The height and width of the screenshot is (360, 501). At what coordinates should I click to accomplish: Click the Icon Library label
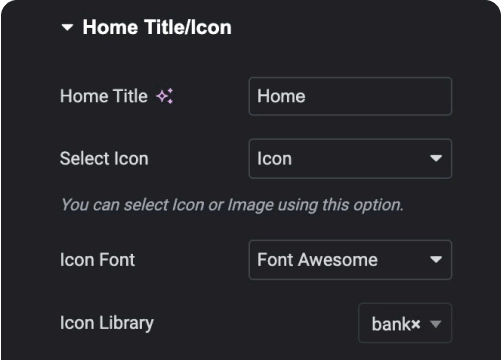click(x=107, y=323)
